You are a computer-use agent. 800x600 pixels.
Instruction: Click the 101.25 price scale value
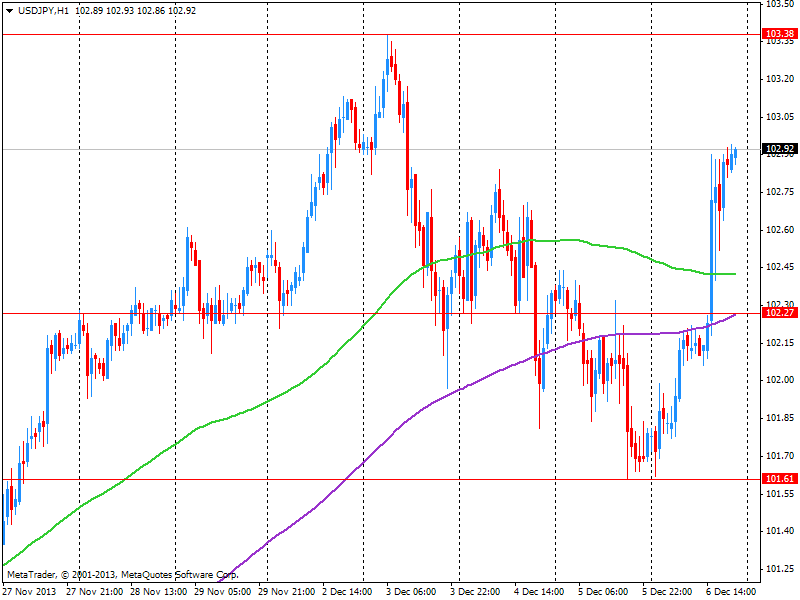(780, 568)
